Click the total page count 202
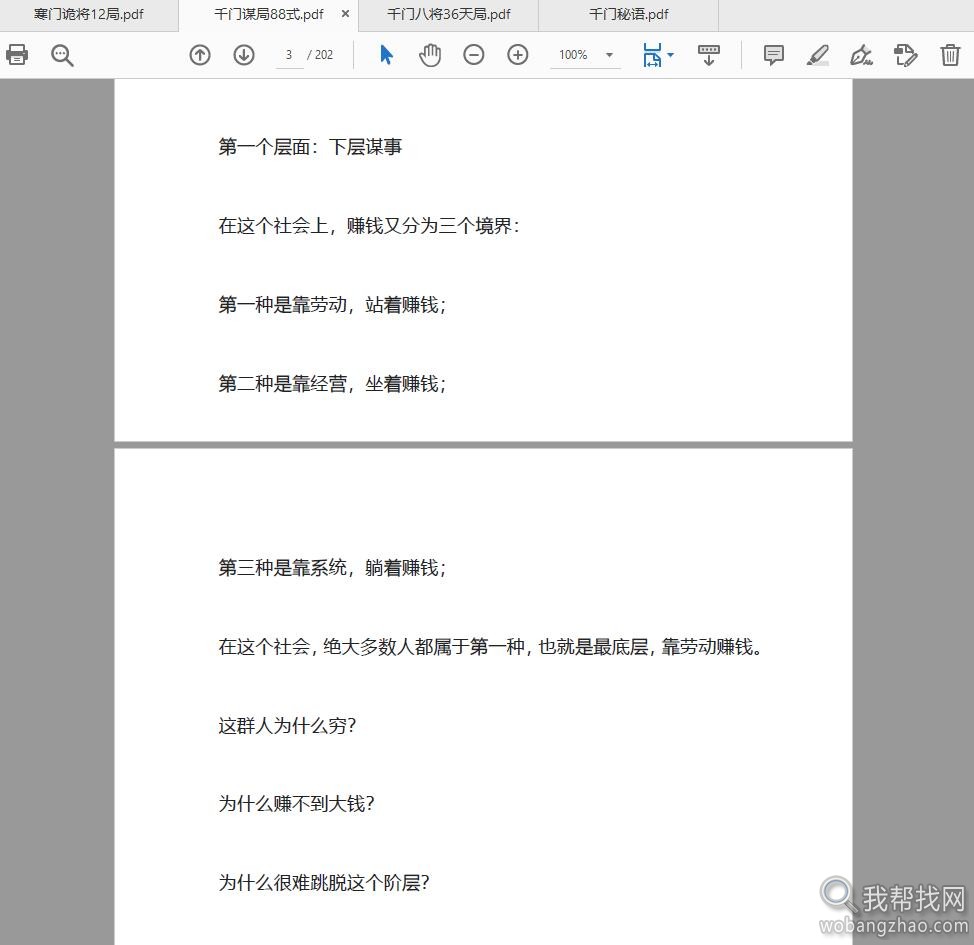Screen dimensions: 974x945 click(x=324, y=55)
